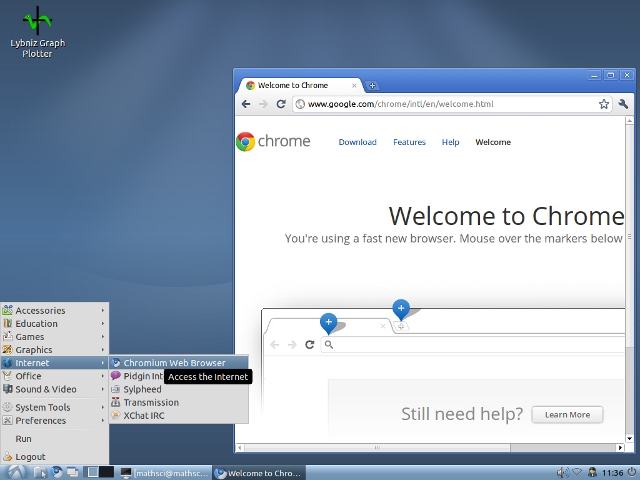
Task: Click the vertical scrollbar up arrow
Action: [629, 121]
